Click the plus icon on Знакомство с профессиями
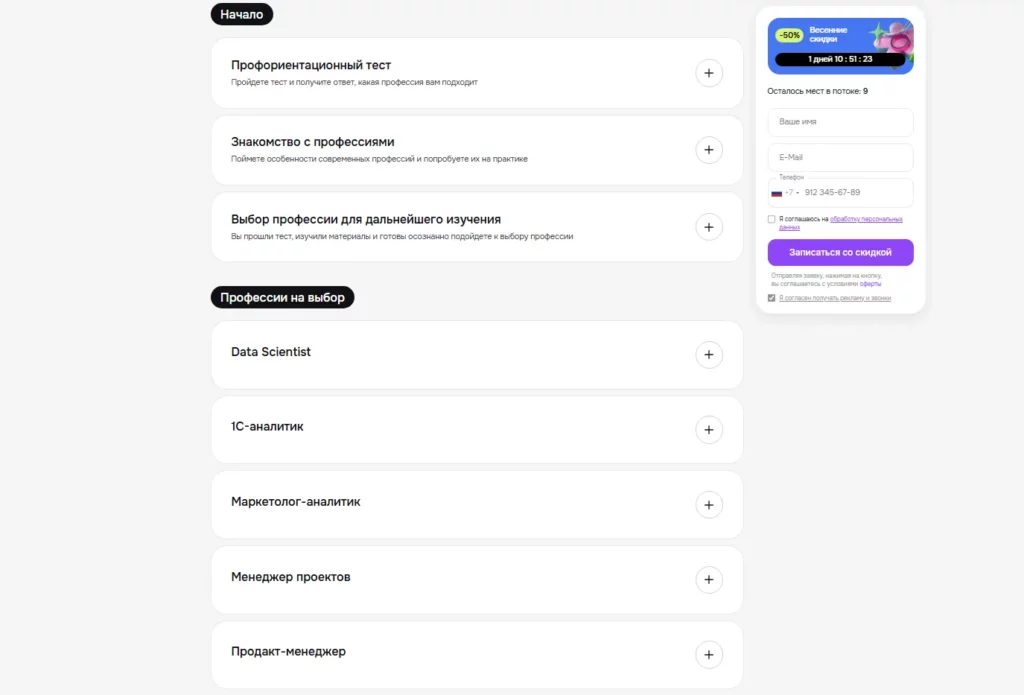This screenshot has height=695, width=1024. point(709,149)
